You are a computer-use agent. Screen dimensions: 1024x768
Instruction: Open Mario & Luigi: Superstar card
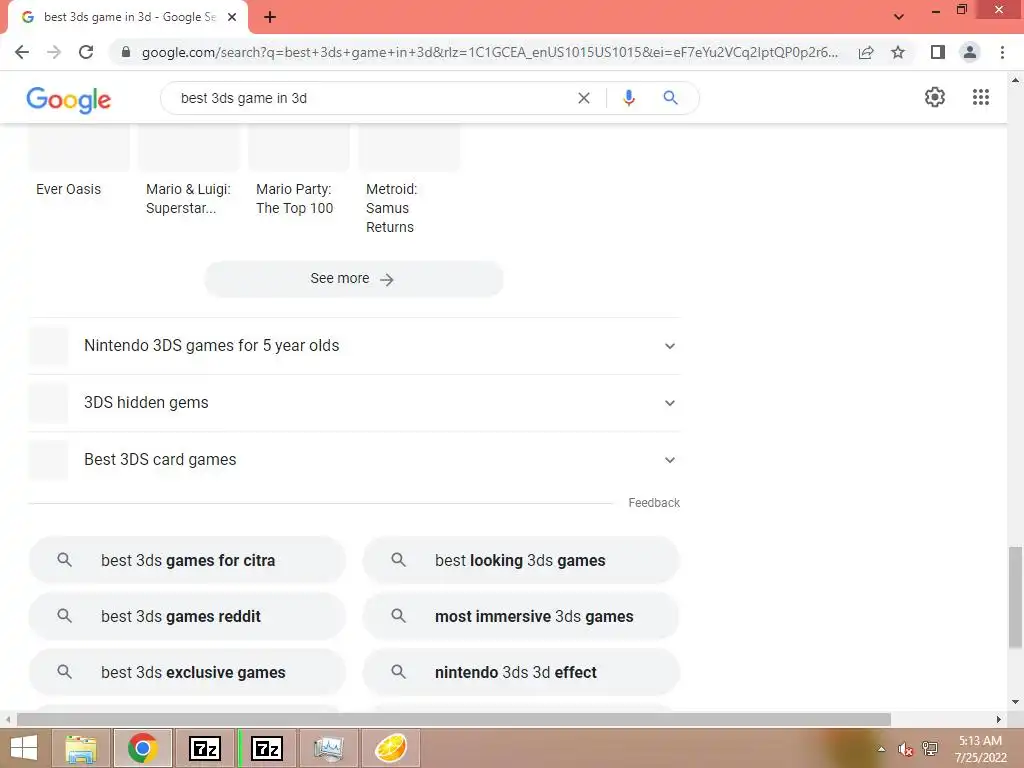pyautogui.click(x=188, y=170)
